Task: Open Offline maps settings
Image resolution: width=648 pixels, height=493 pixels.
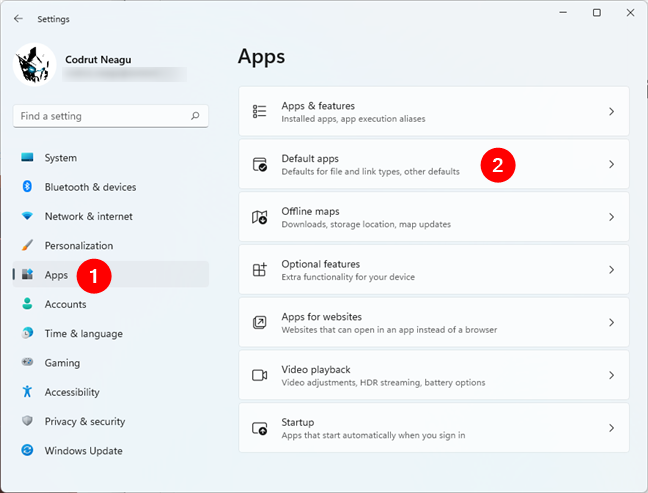Action: pyautogui.click(x=434, y=217)
